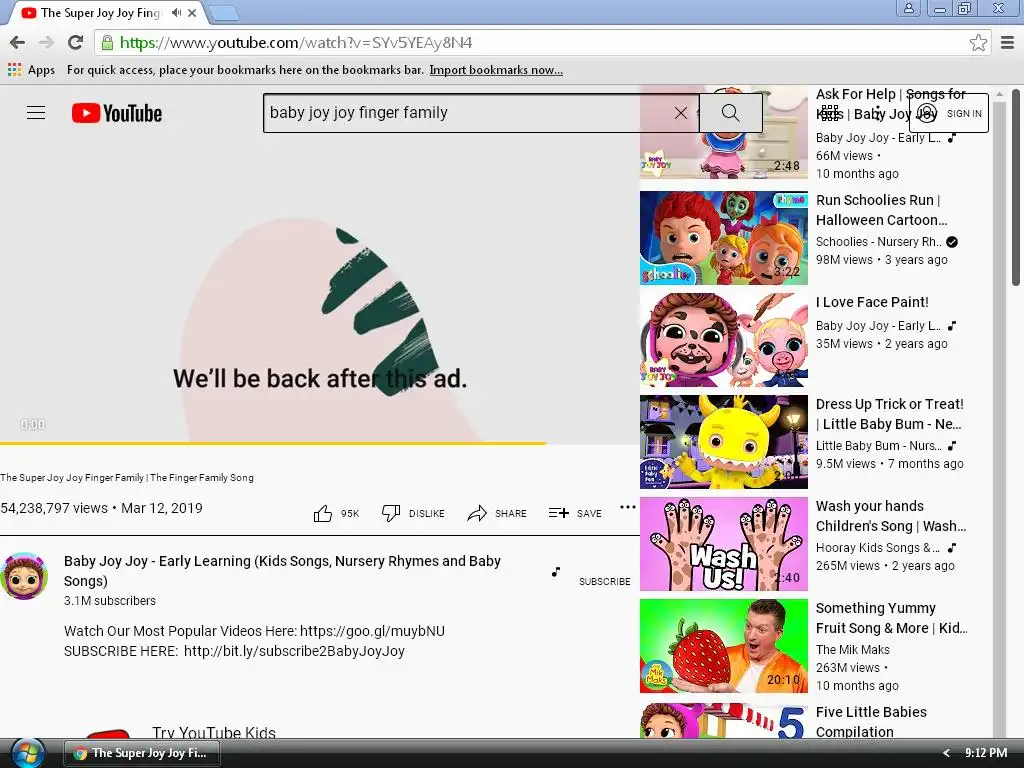Save video to a playlist
This screenshot has height=768, width=1024.
coord(575,513)
